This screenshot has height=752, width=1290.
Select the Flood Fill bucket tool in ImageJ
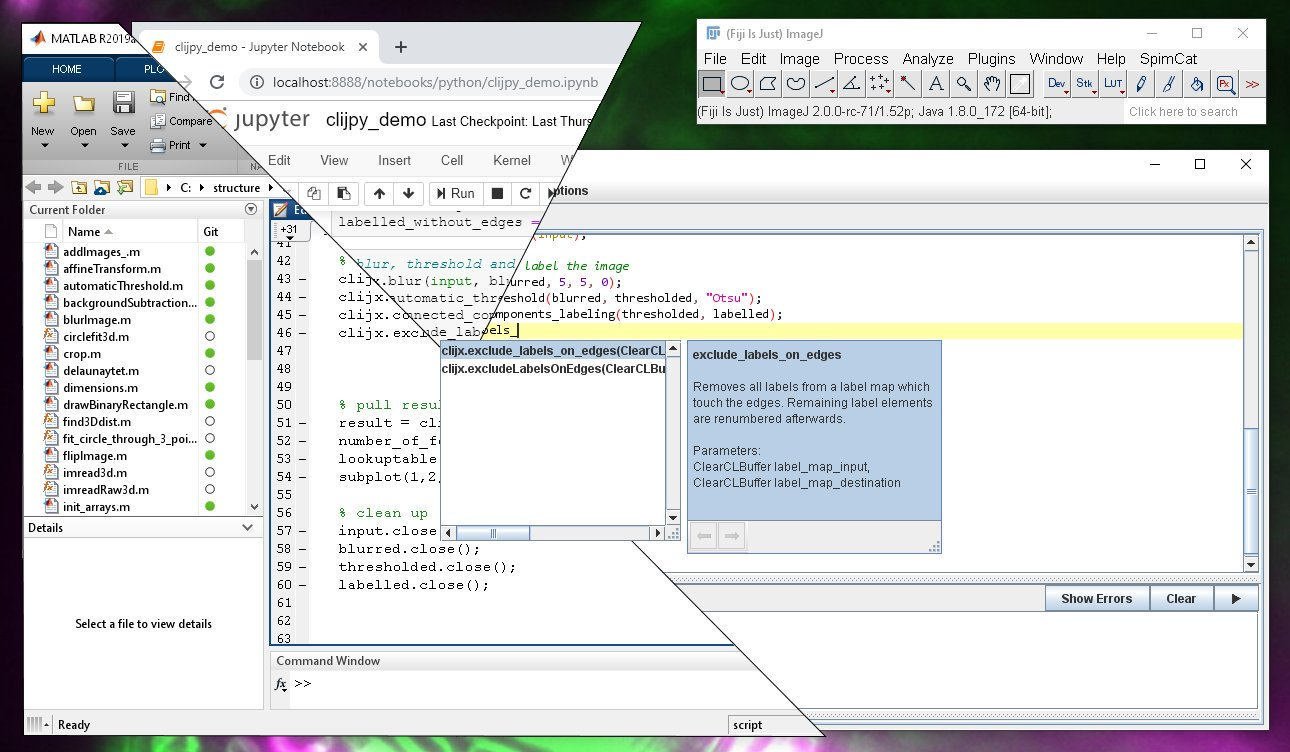[1197, 84]
